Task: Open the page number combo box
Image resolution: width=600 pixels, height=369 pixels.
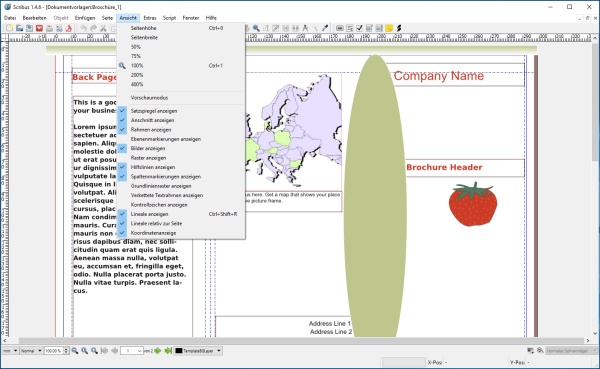Action: point(132,351)
